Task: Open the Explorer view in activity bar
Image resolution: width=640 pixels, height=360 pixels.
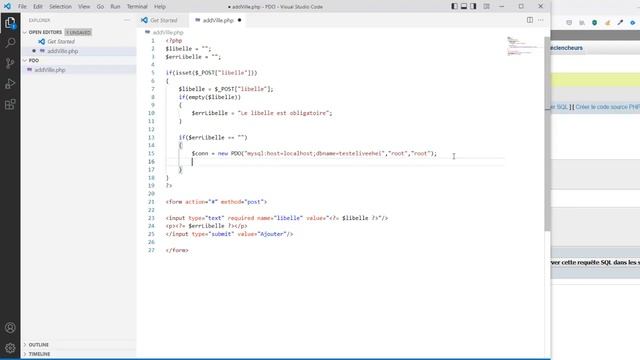Action: coord(10,23)
